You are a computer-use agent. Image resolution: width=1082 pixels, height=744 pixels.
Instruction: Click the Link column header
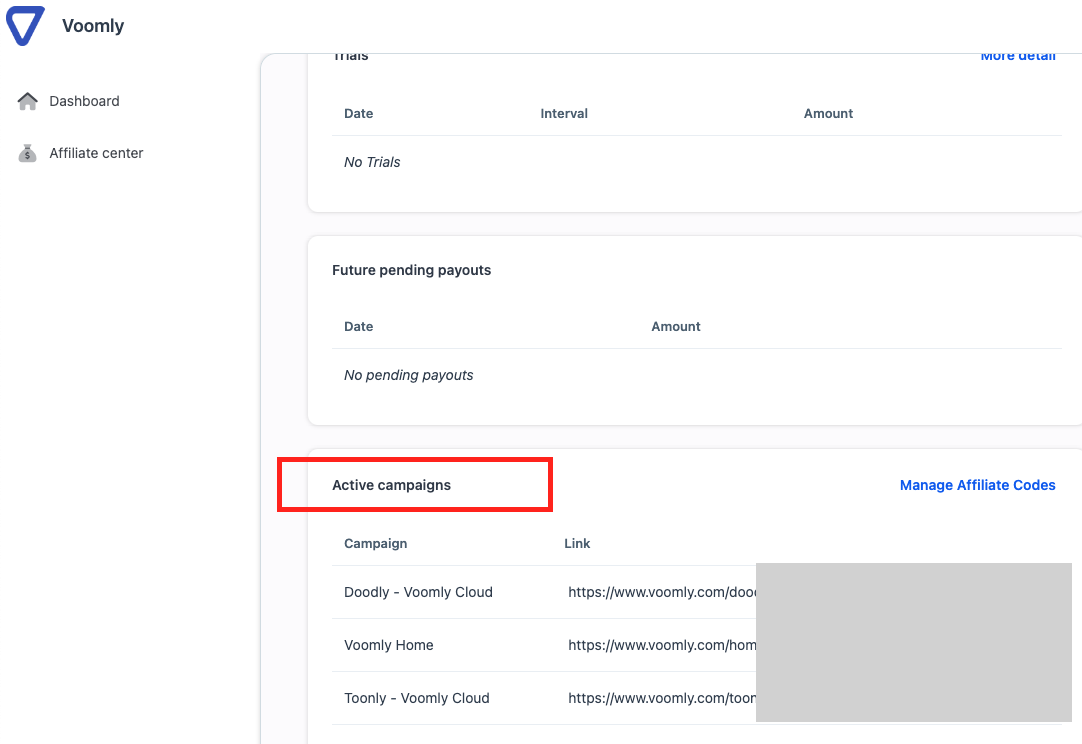click(577, 544)
